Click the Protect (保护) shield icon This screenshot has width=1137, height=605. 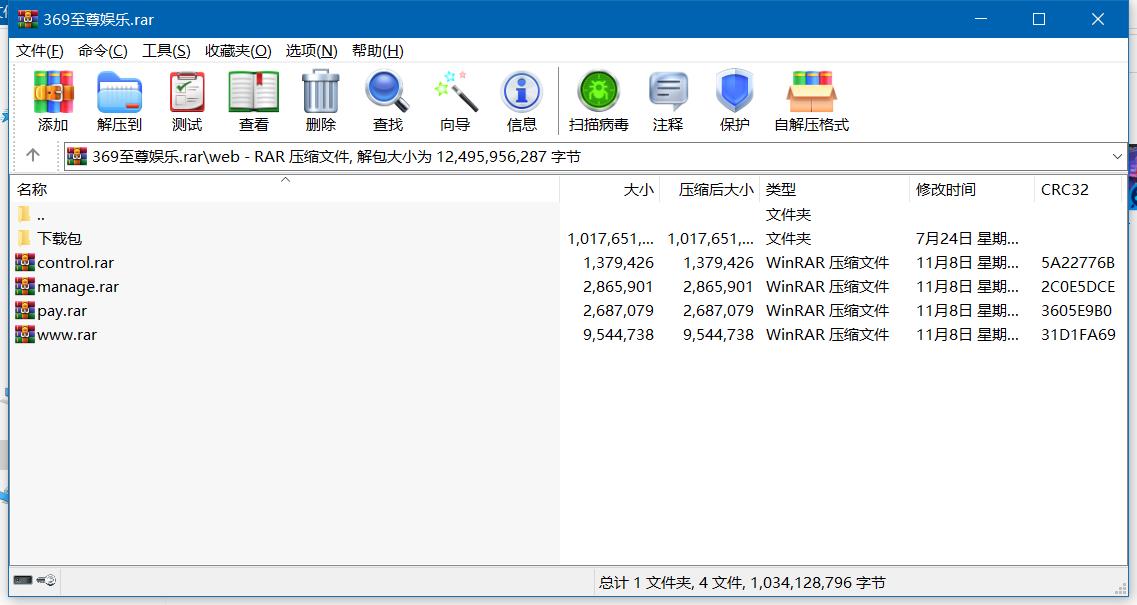pos(734,101)
